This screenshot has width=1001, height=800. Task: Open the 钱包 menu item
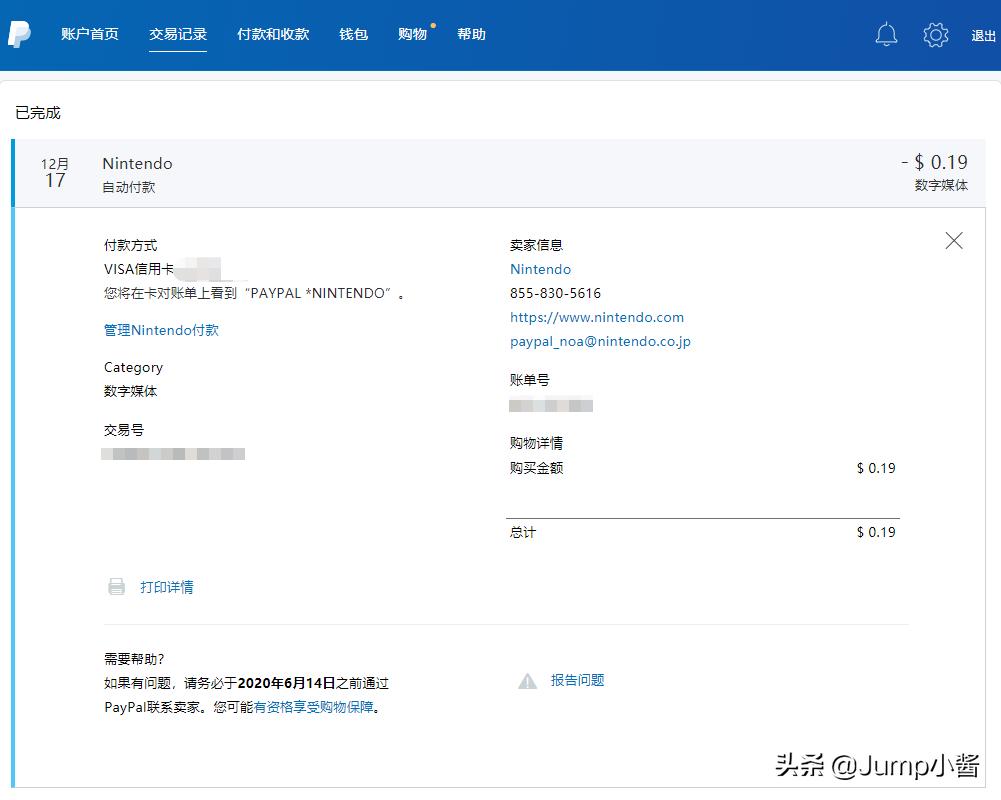[x=353, y=33]
